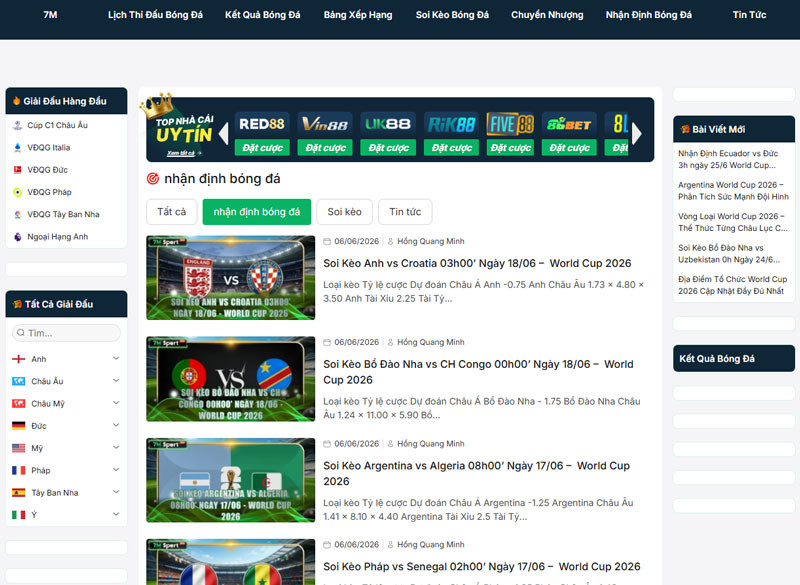Screen dimensions: 800x585
Task: Click the VĐQG Italia league icon
Action: click(17, 147)
